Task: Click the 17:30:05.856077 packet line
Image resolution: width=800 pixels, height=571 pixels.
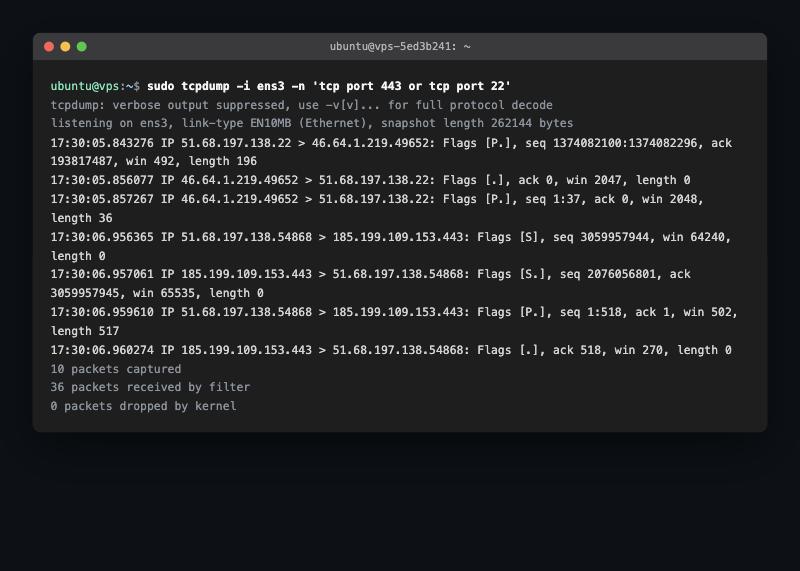Action: click(370, 180)
